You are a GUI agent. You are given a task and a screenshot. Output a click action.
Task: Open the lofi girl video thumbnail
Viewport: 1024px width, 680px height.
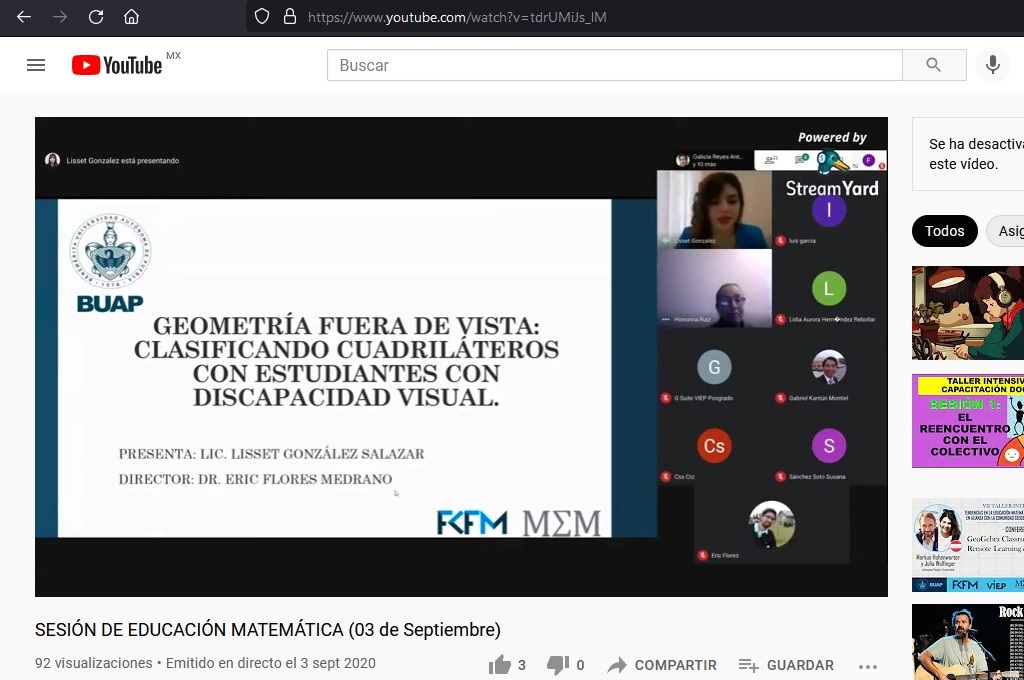point(968,313)
